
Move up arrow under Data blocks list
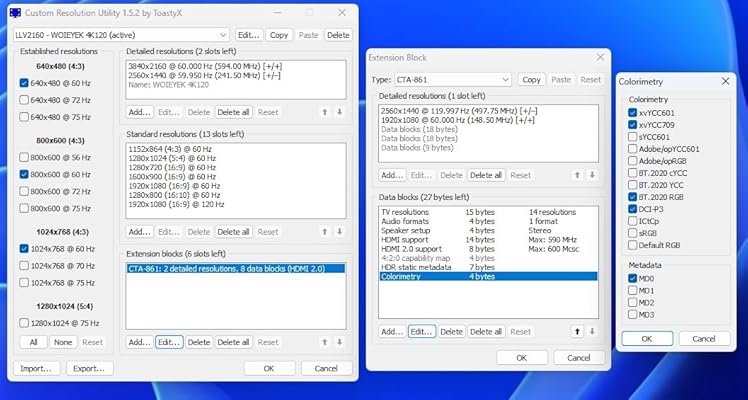(577, 331)
